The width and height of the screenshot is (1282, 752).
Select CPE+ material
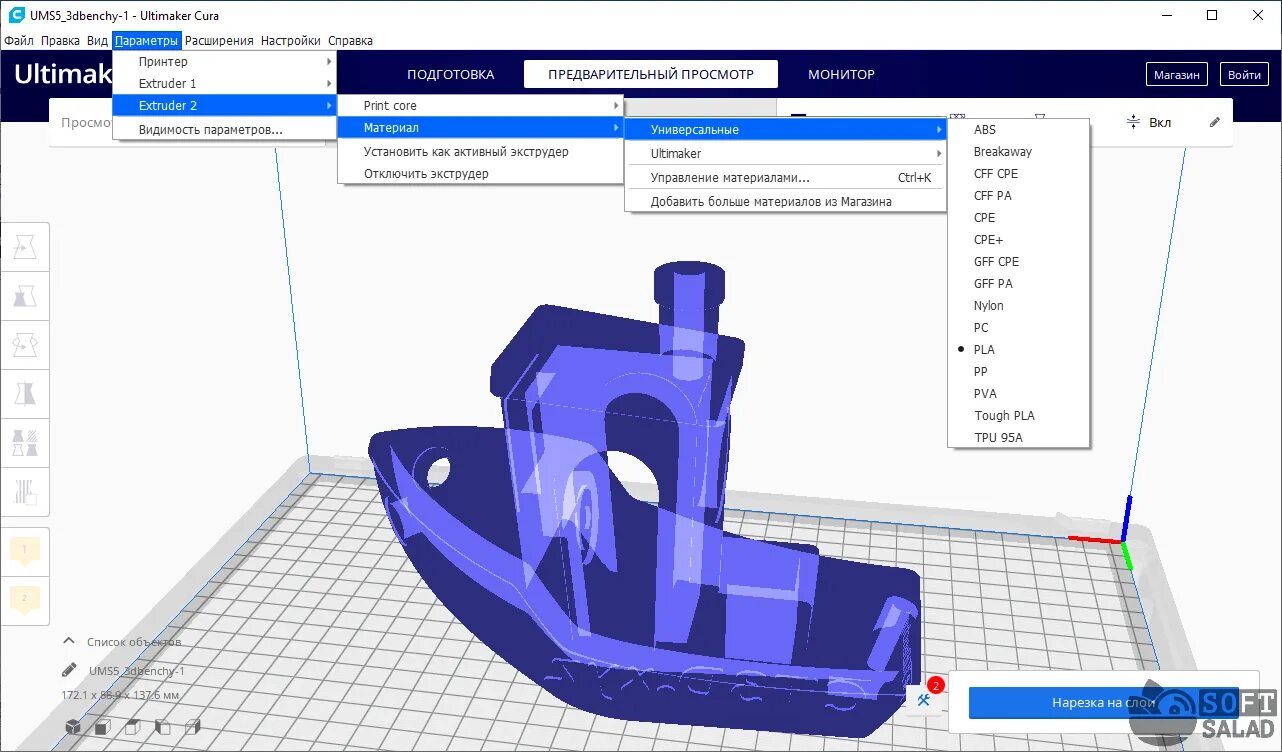tap(1018, 240)
